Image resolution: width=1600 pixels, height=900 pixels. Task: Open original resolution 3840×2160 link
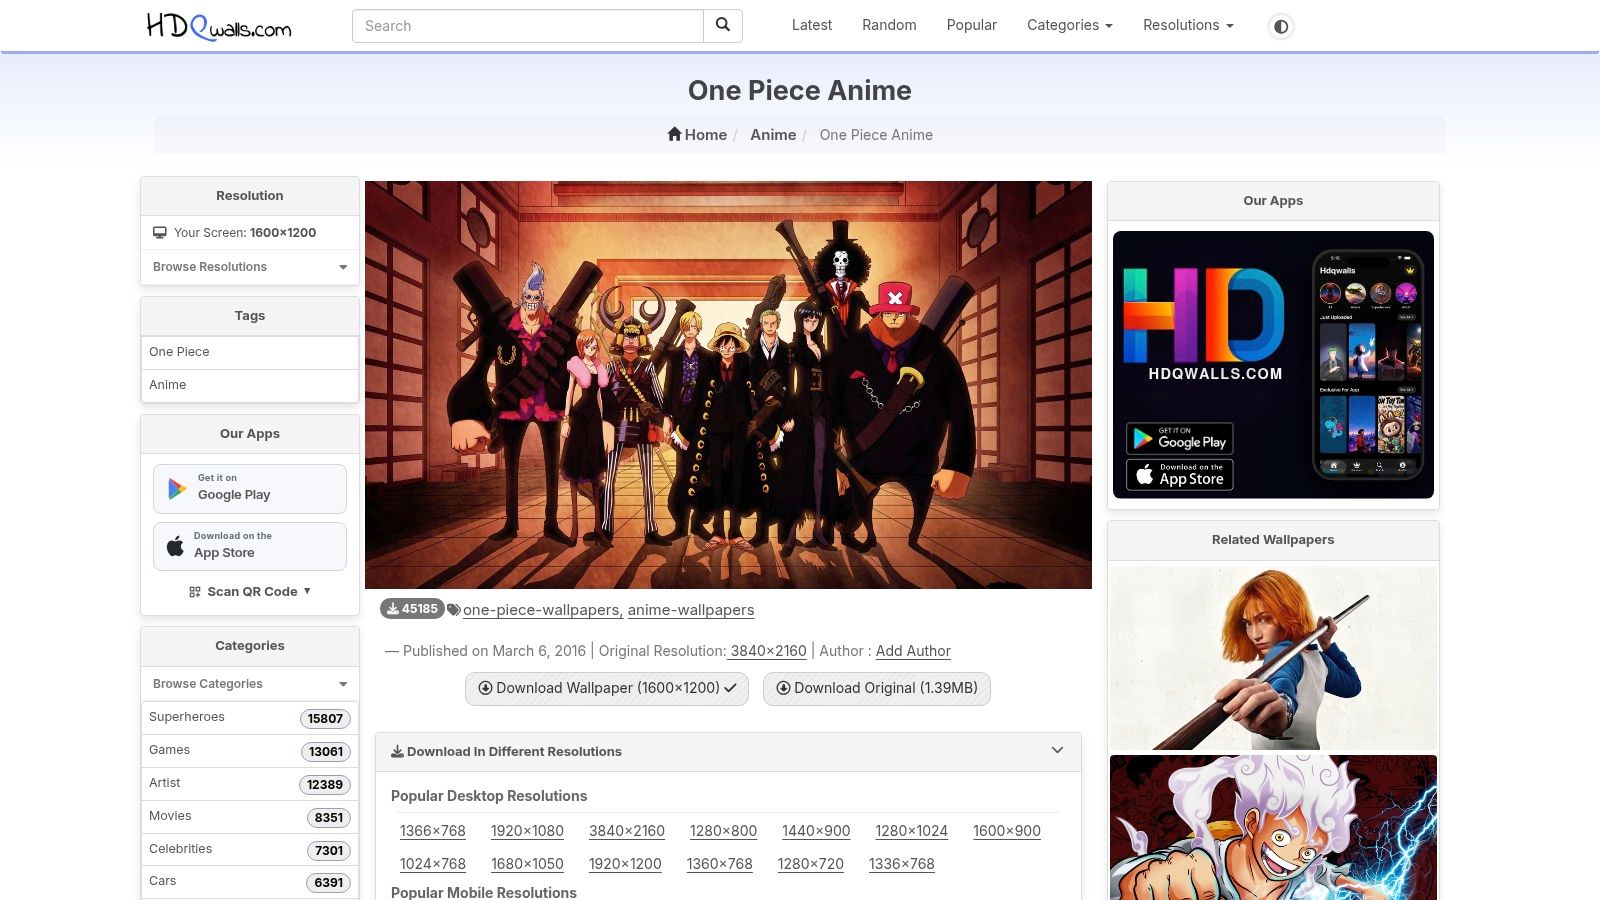tap(768, 651)
